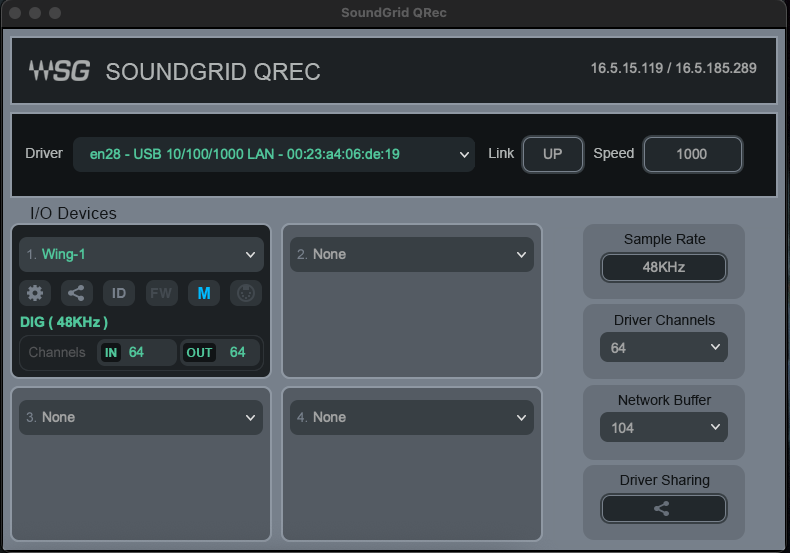The height and width of the screenshot is (553, 790).
Task: Open the Driver Sharing share button
Action: pos(664,509)
